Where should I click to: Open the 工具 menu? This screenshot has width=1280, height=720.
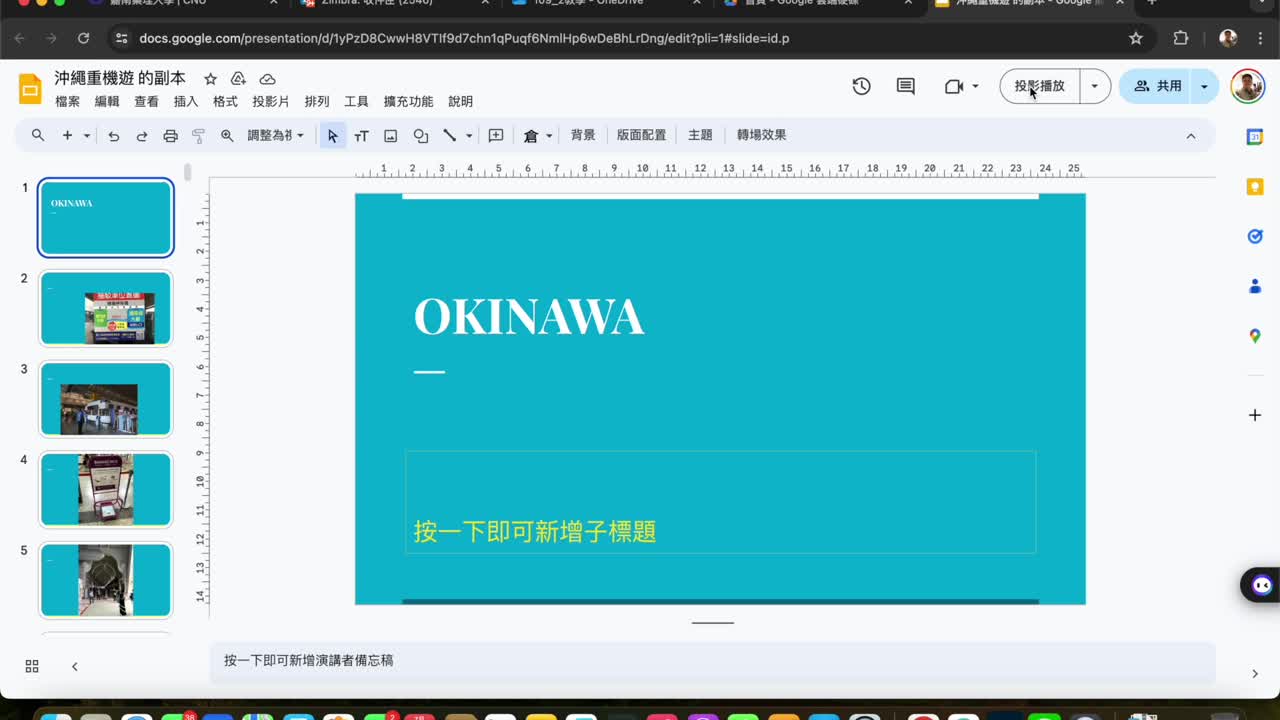pos(356,102)
